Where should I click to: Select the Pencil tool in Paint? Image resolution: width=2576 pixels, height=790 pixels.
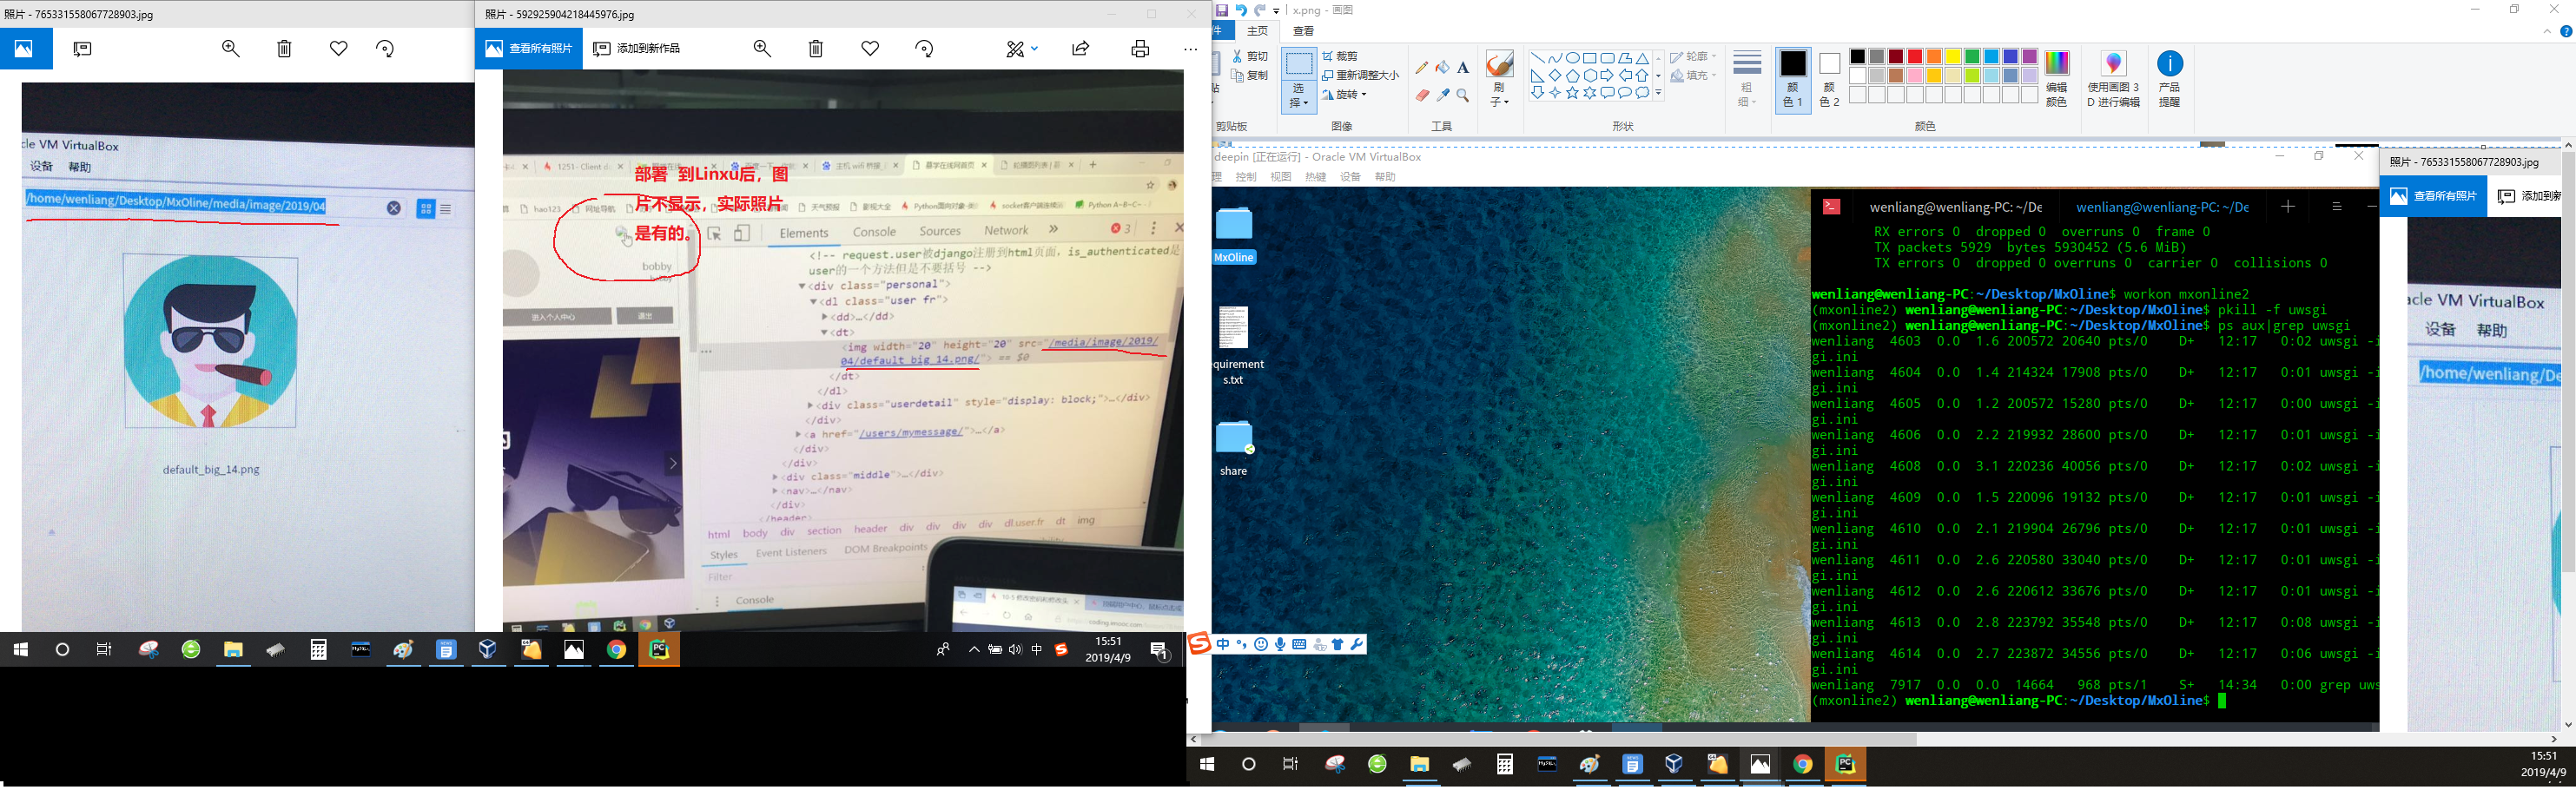point(1422,68)
